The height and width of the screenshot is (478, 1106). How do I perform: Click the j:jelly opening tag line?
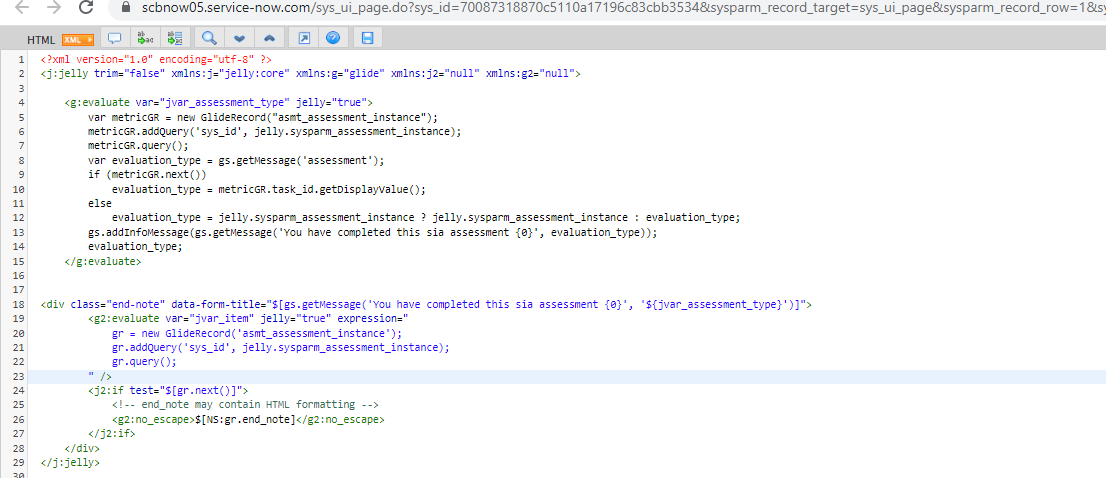[x=310, y=74]
